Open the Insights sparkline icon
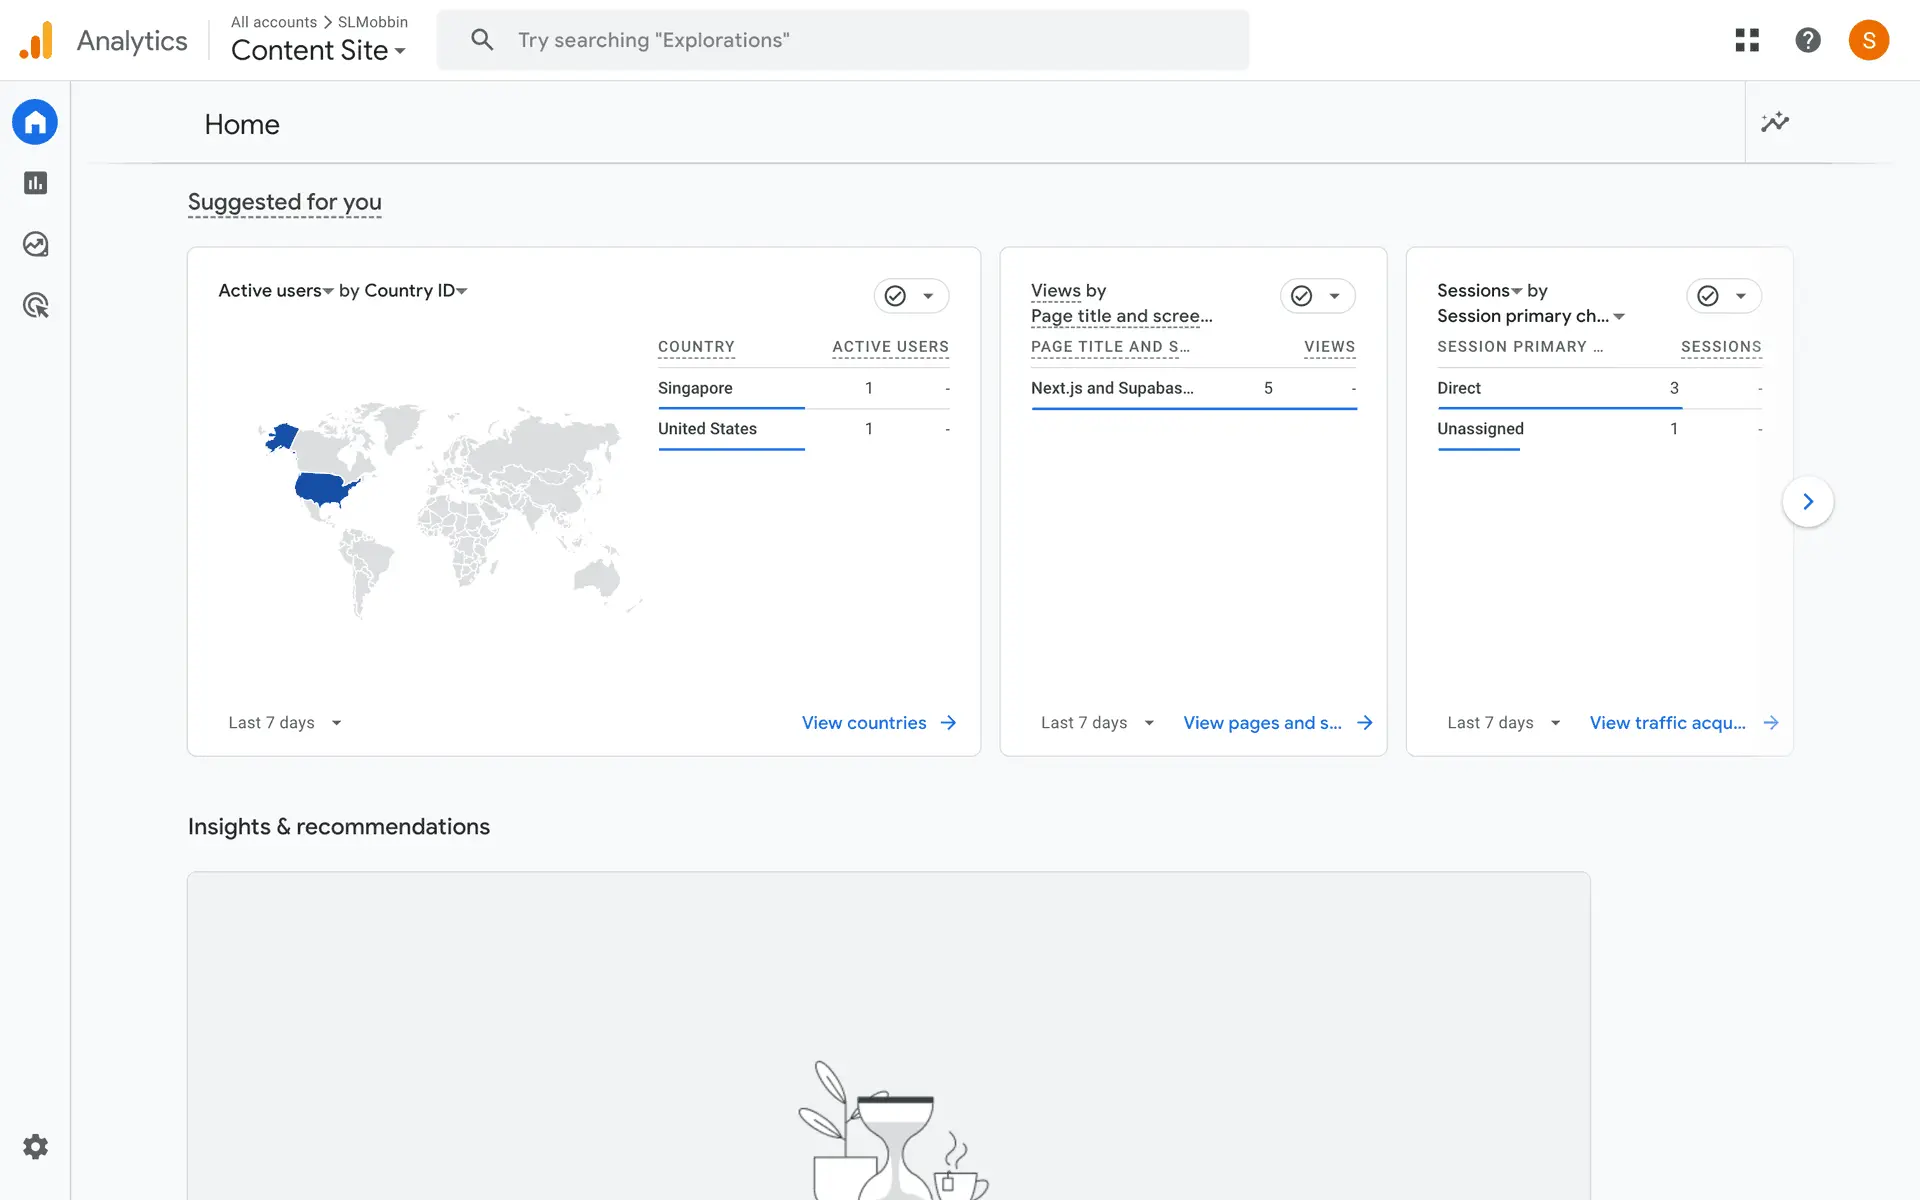The width and height of the screenshot is (1920, 1200). point(1775,122)
